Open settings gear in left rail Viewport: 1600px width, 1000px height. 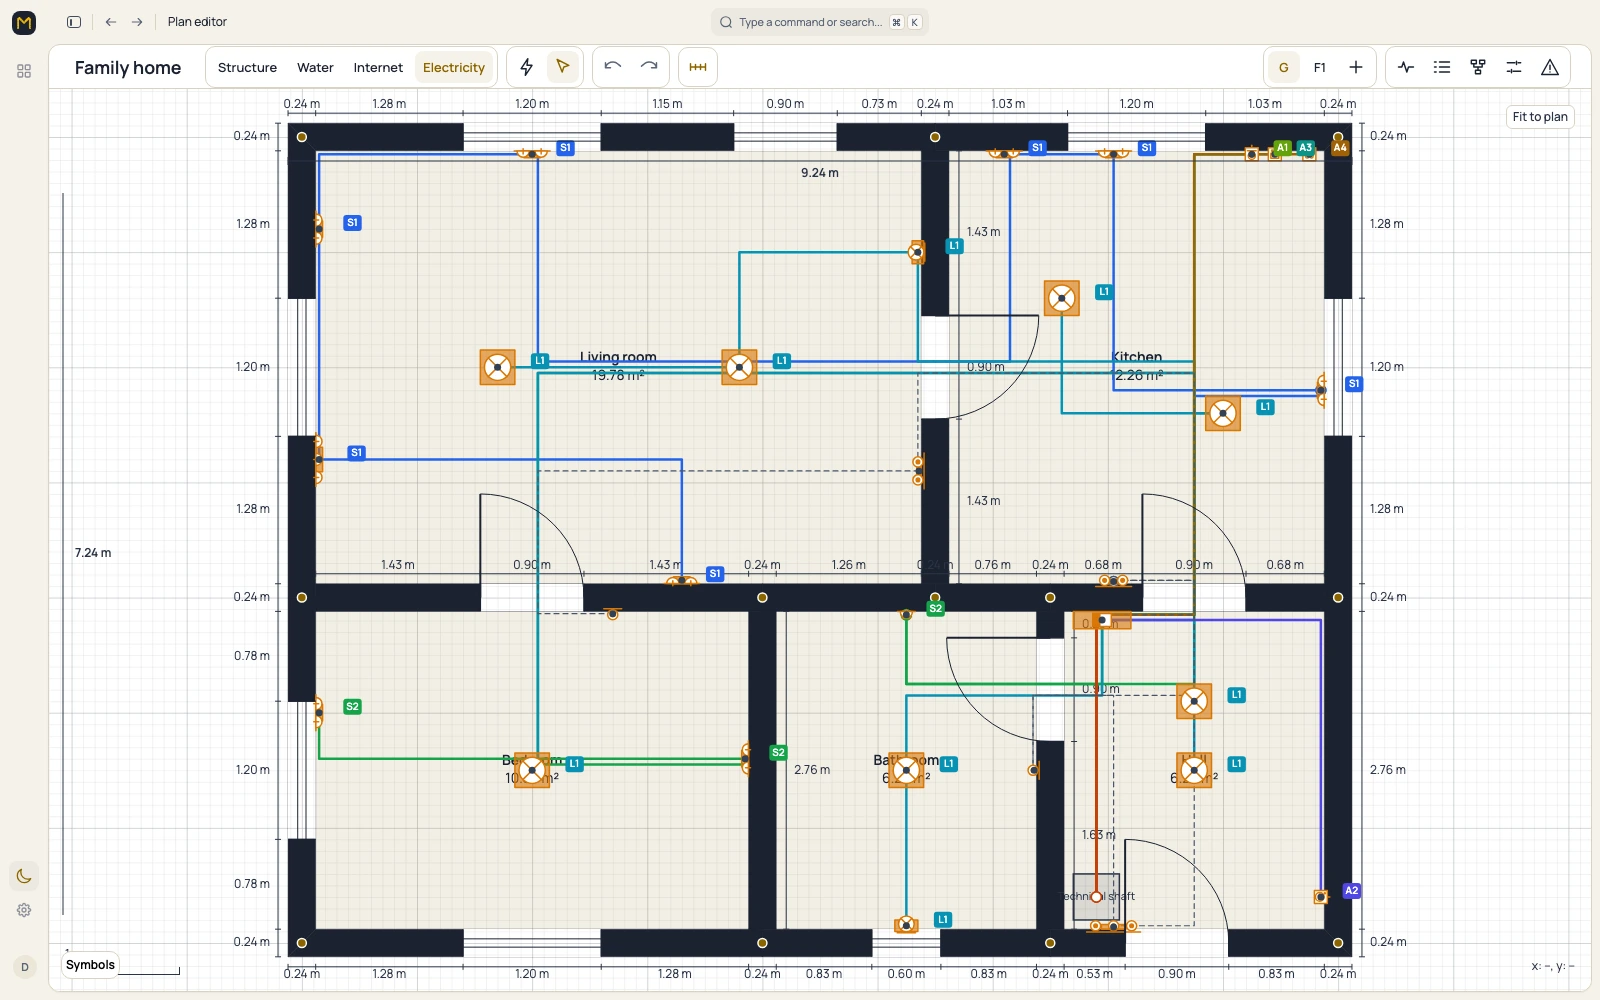pos(24,910)
